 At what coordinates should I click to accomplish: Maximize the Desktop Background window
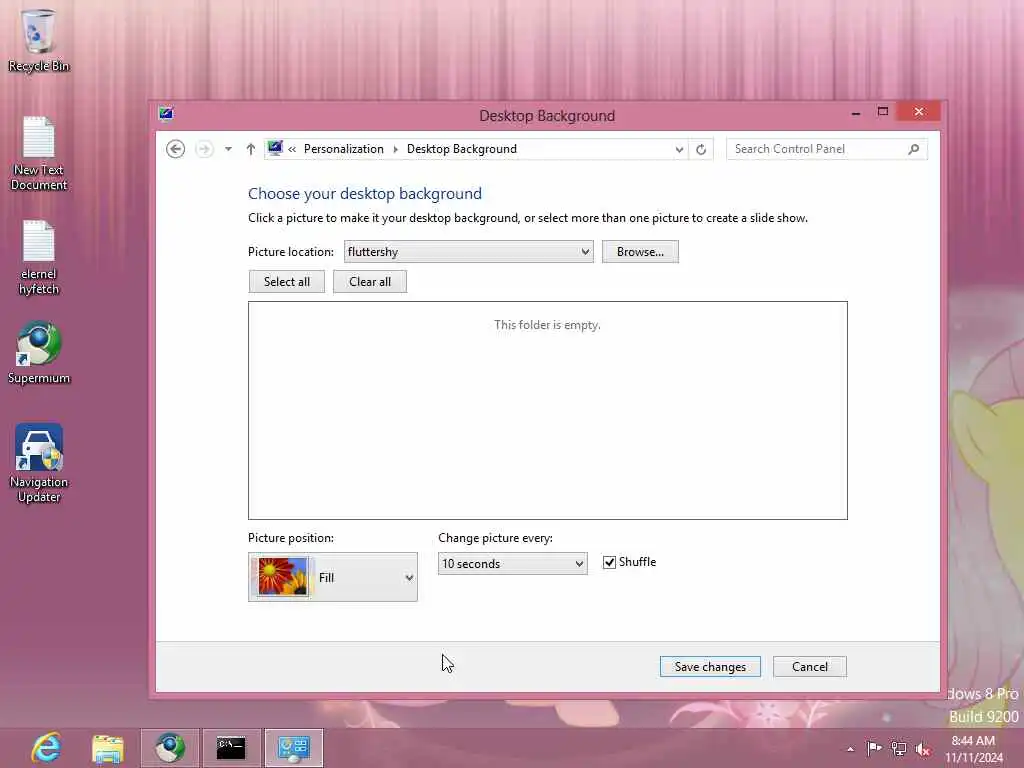click(882, 112)
